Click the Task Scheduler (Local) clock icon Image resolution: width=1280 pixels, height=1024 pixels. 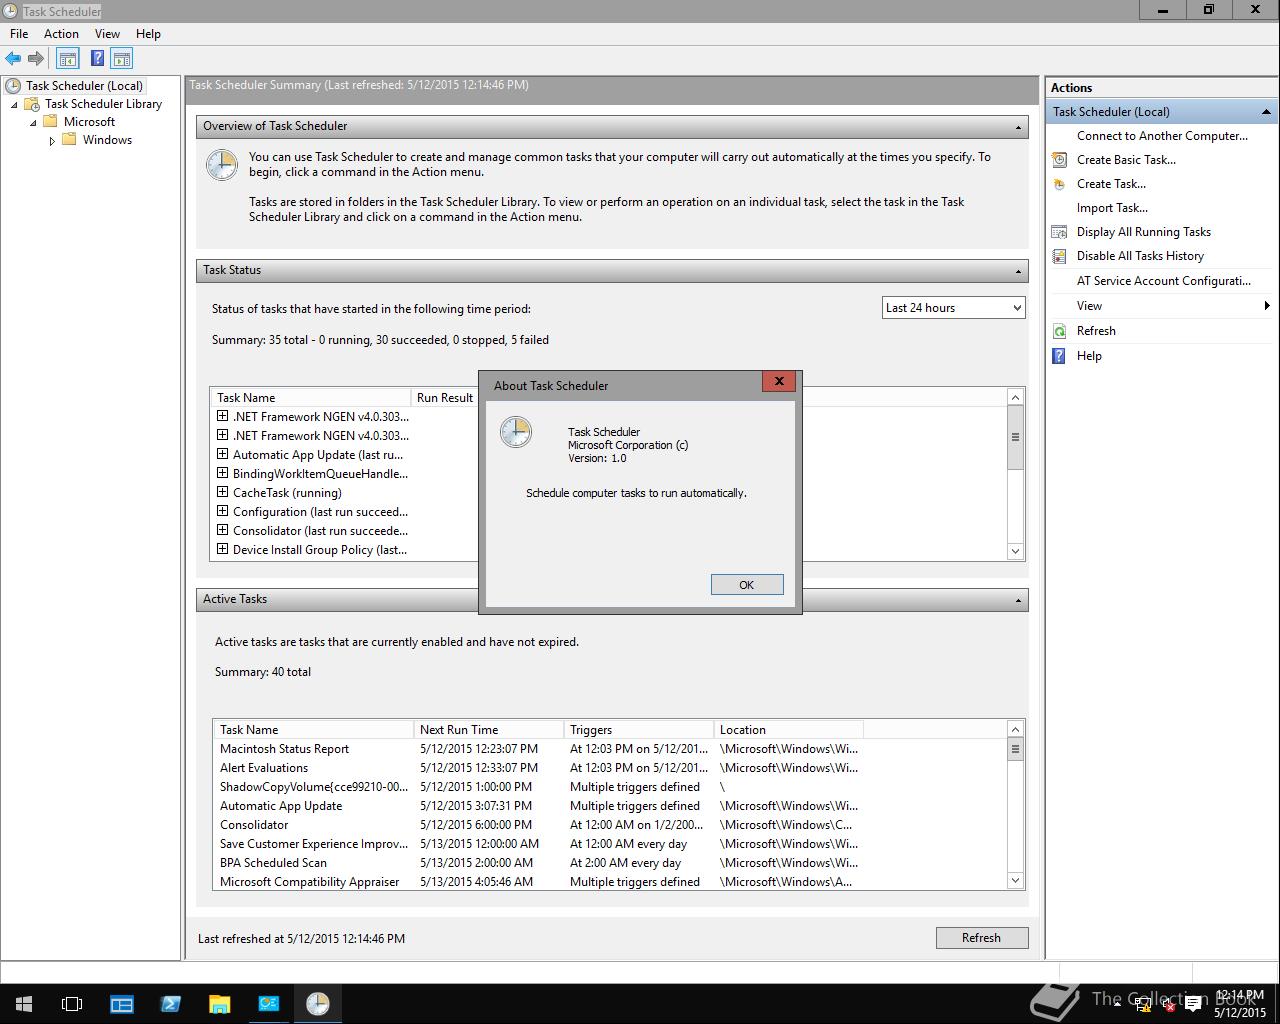(x=13, y=86)
